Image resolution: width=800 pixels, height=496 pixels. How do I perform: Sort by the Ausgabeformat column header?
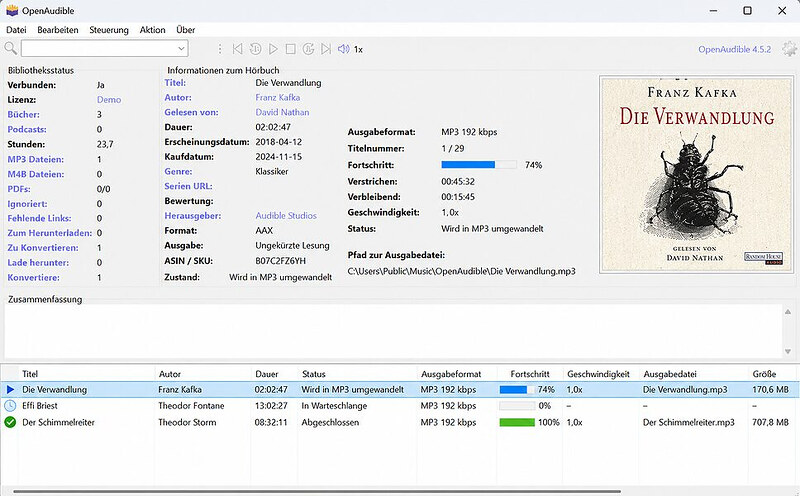pos(457,374)
